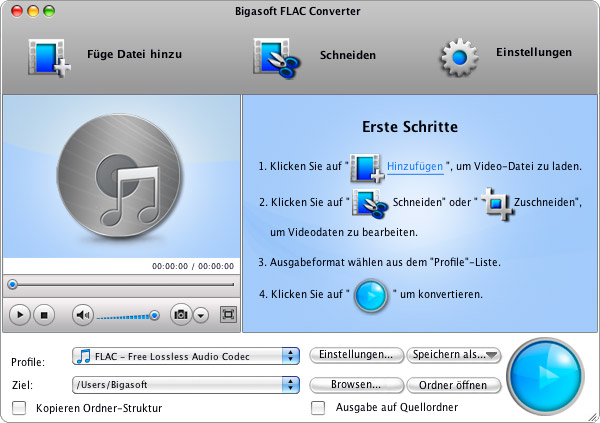Start conversion with the large blue button
The height and width of the screenshot is (423, 600).
pyautogui.click(x=546, y=376)
